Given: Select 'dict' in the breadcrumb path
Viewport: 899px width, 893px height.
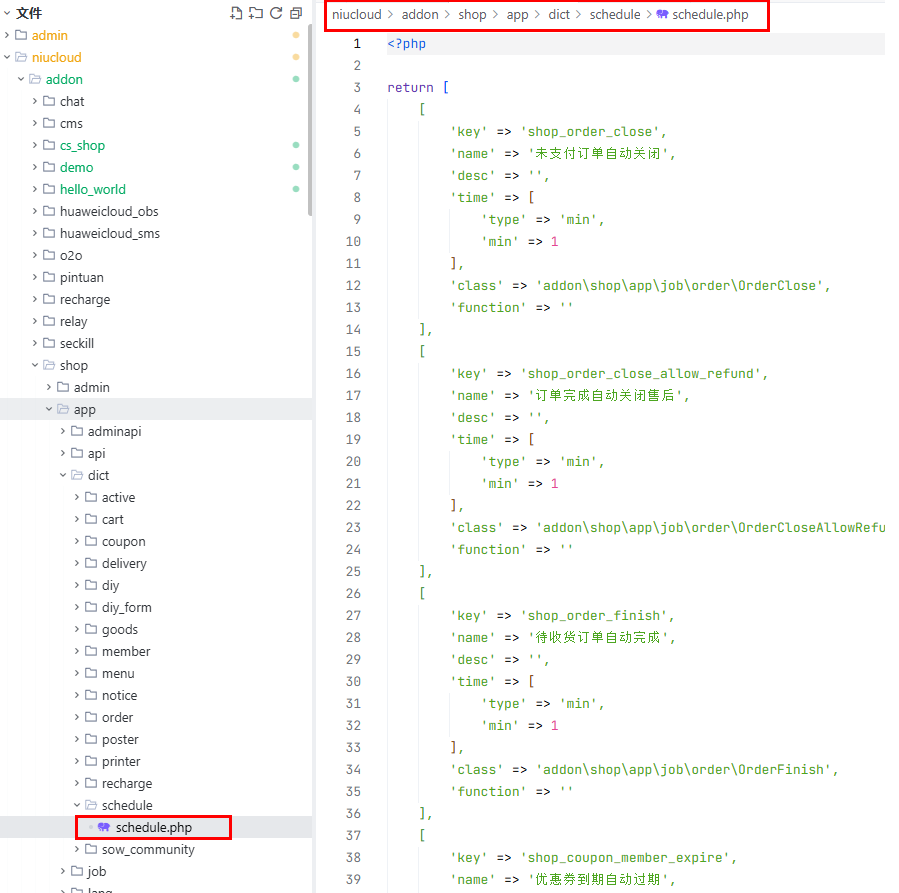Looking at the screenshot, I should click(559, 15).
